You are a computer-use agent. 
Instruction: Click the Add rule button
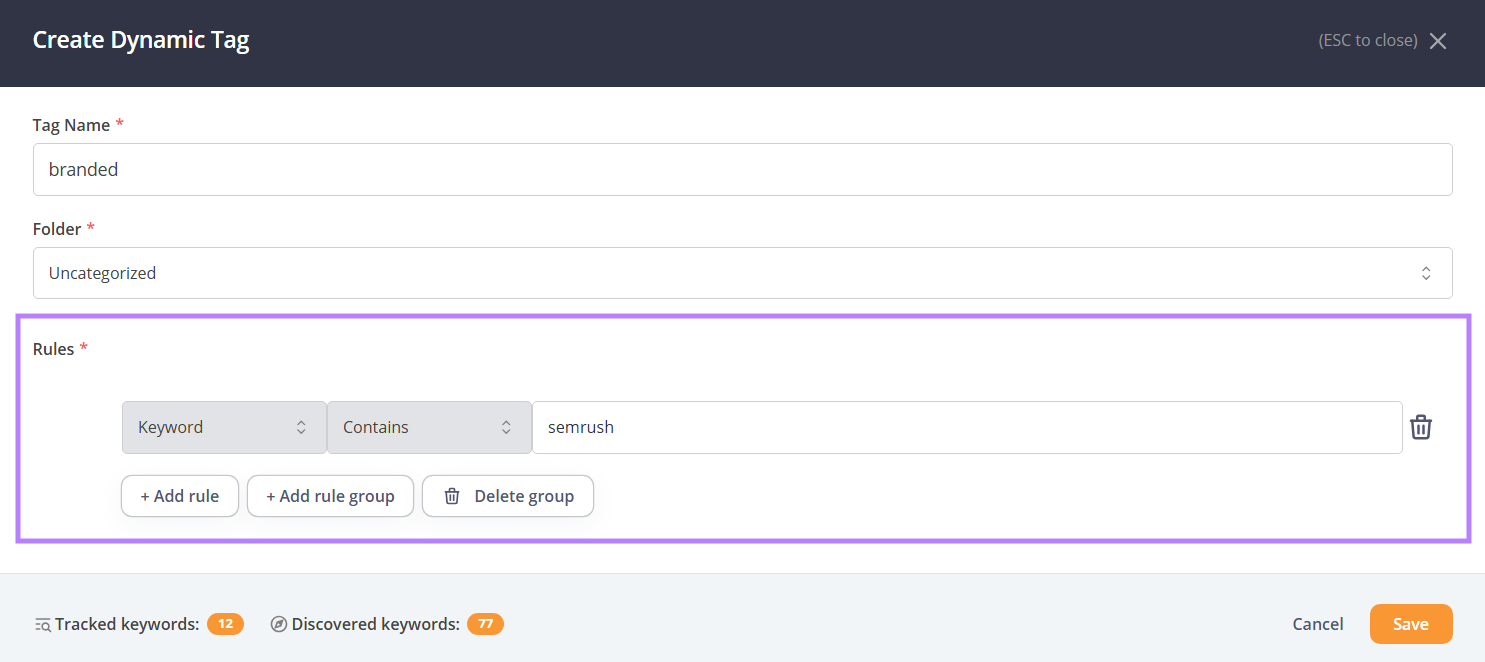[x=179, y=495]
